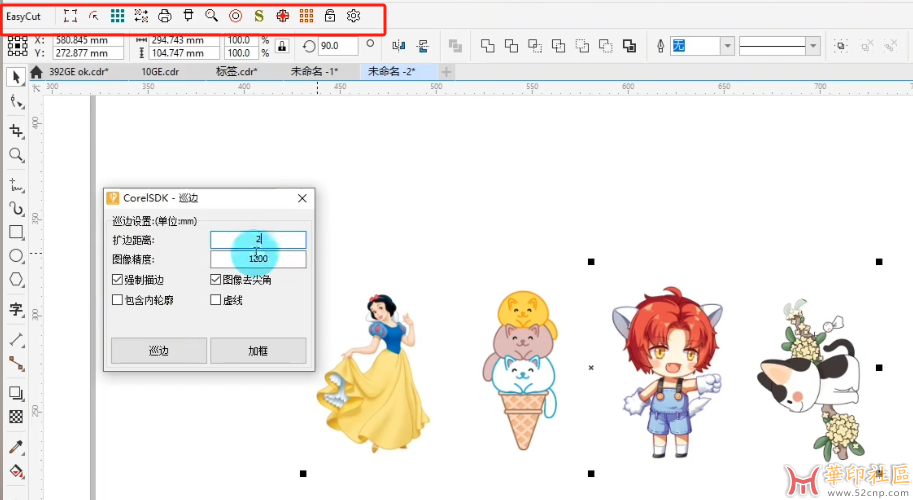Click the X position field 580.845 mm
The height and width of the screenshot is (500, 913).
88,40
